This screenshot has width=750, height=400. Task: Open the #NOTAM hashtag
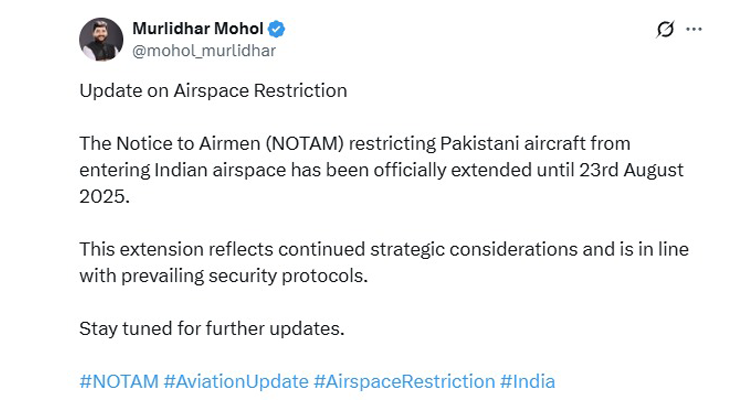pyautogui.click(x=119, y=382)
